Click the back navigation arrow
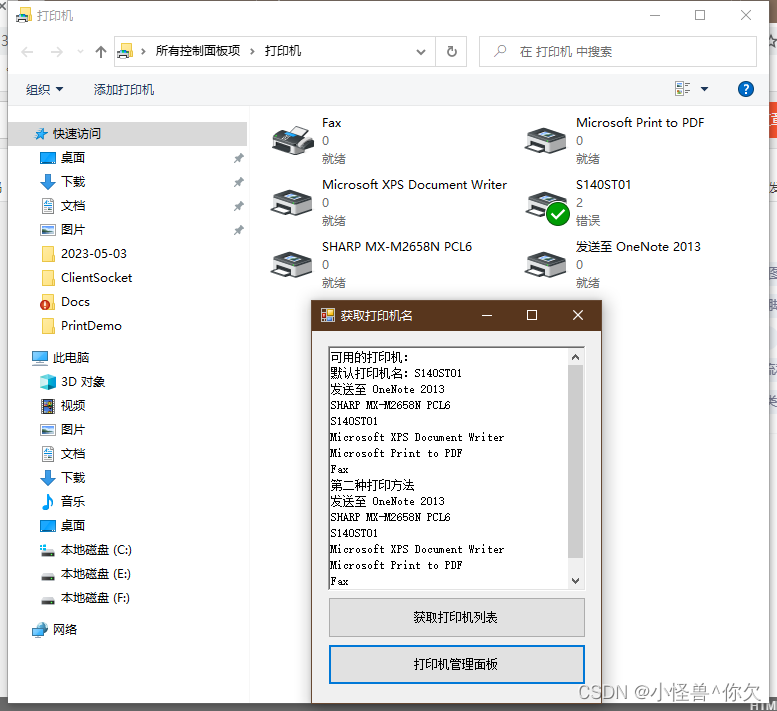Image resolution: width=777 pixels, height=711 pixels. tap(27, 52)
